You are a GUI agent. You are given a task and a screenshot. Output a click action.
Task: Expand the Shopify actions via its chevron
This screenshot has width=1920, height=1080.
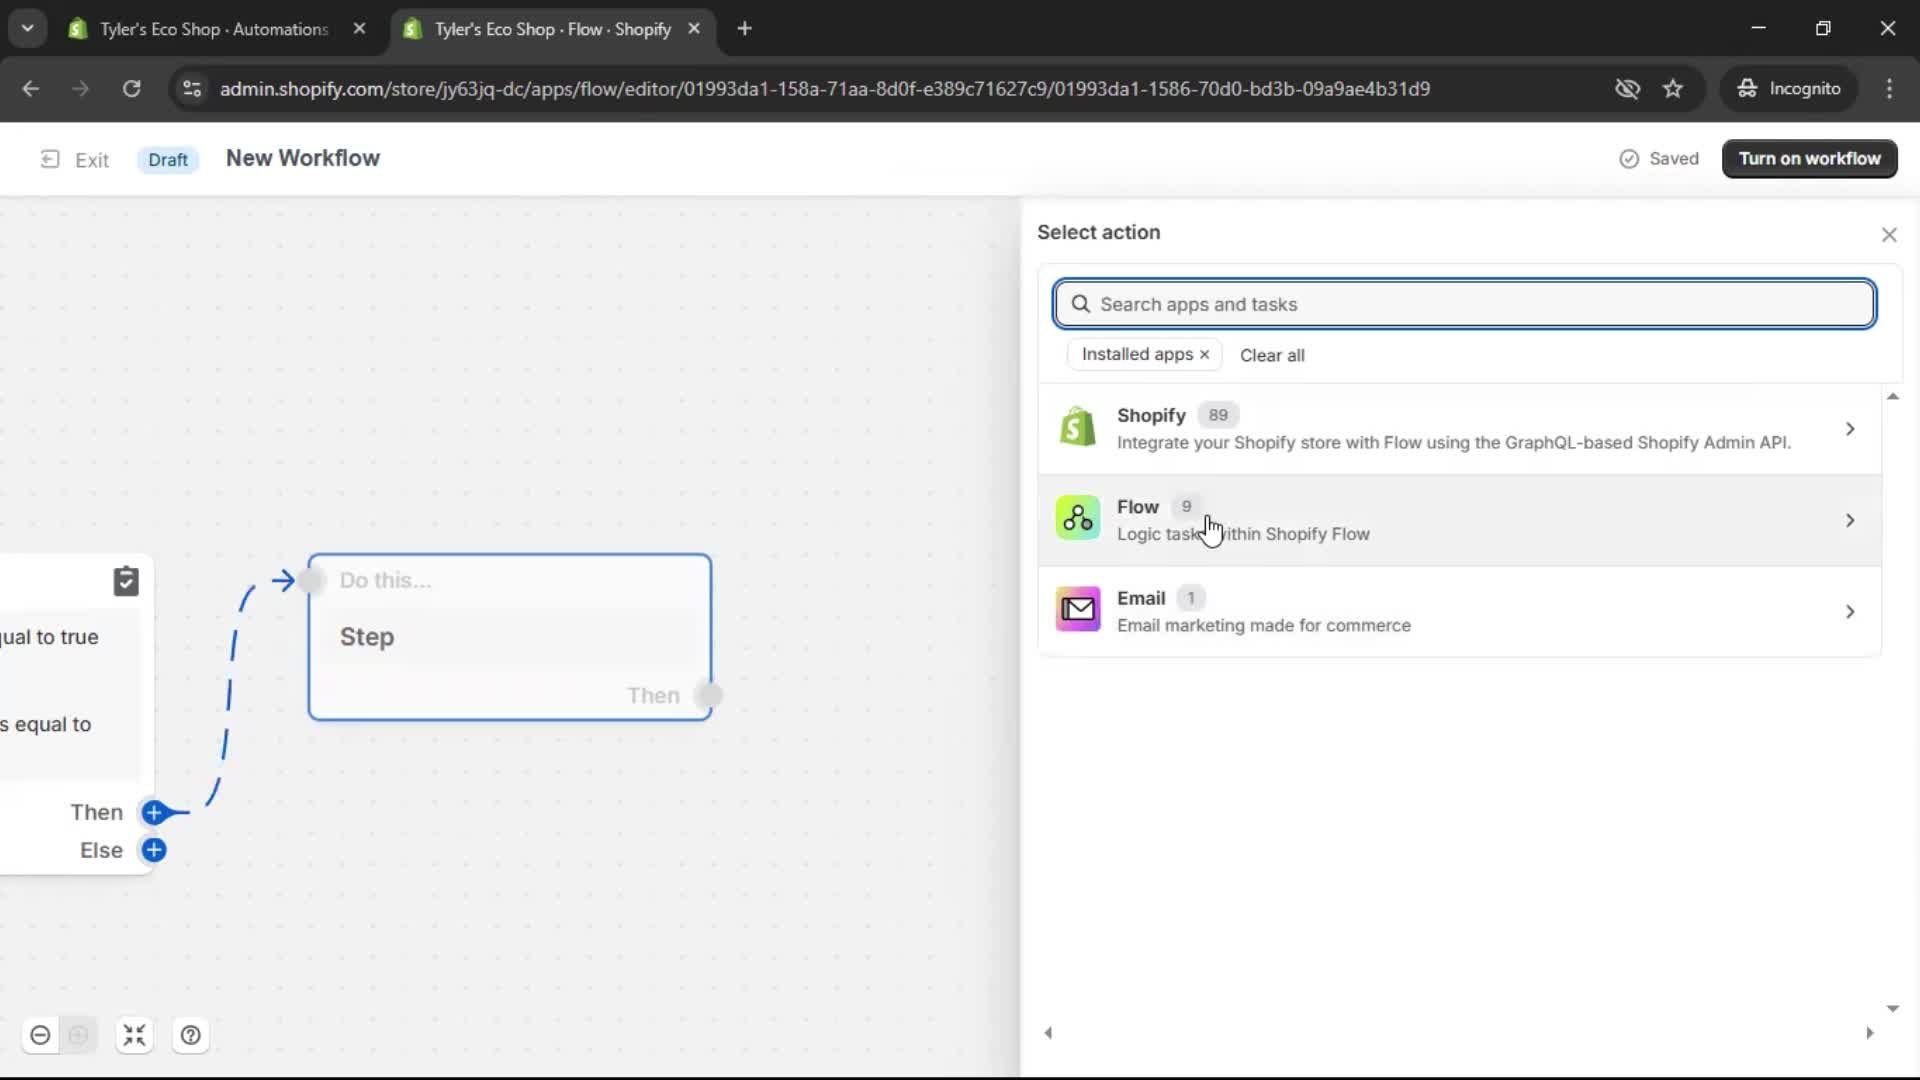coord(1851,428)
